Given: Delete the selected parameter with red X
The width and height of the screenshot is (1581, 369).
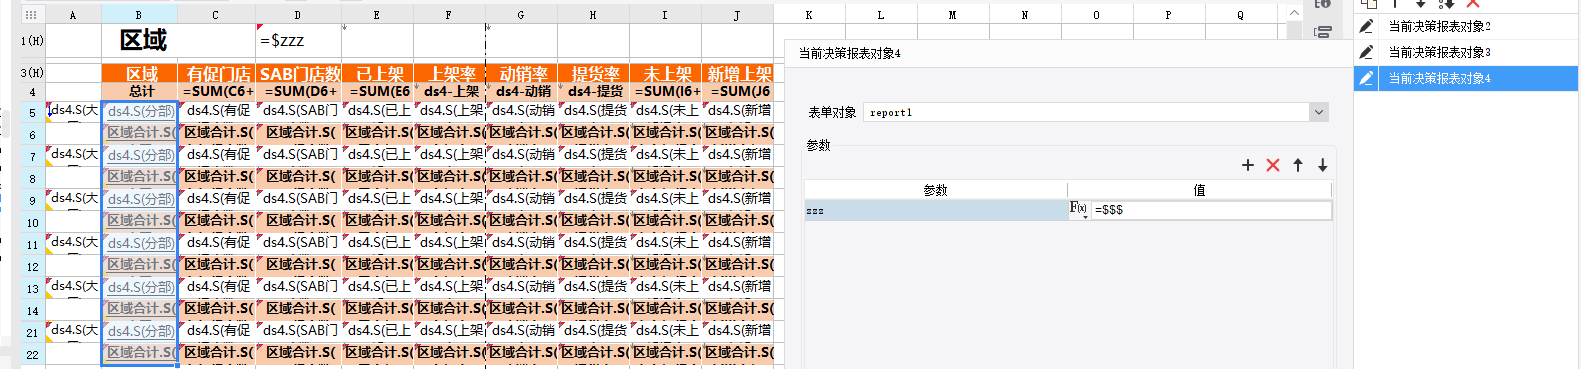Looking at the screenshot, I should point(1273,165).
